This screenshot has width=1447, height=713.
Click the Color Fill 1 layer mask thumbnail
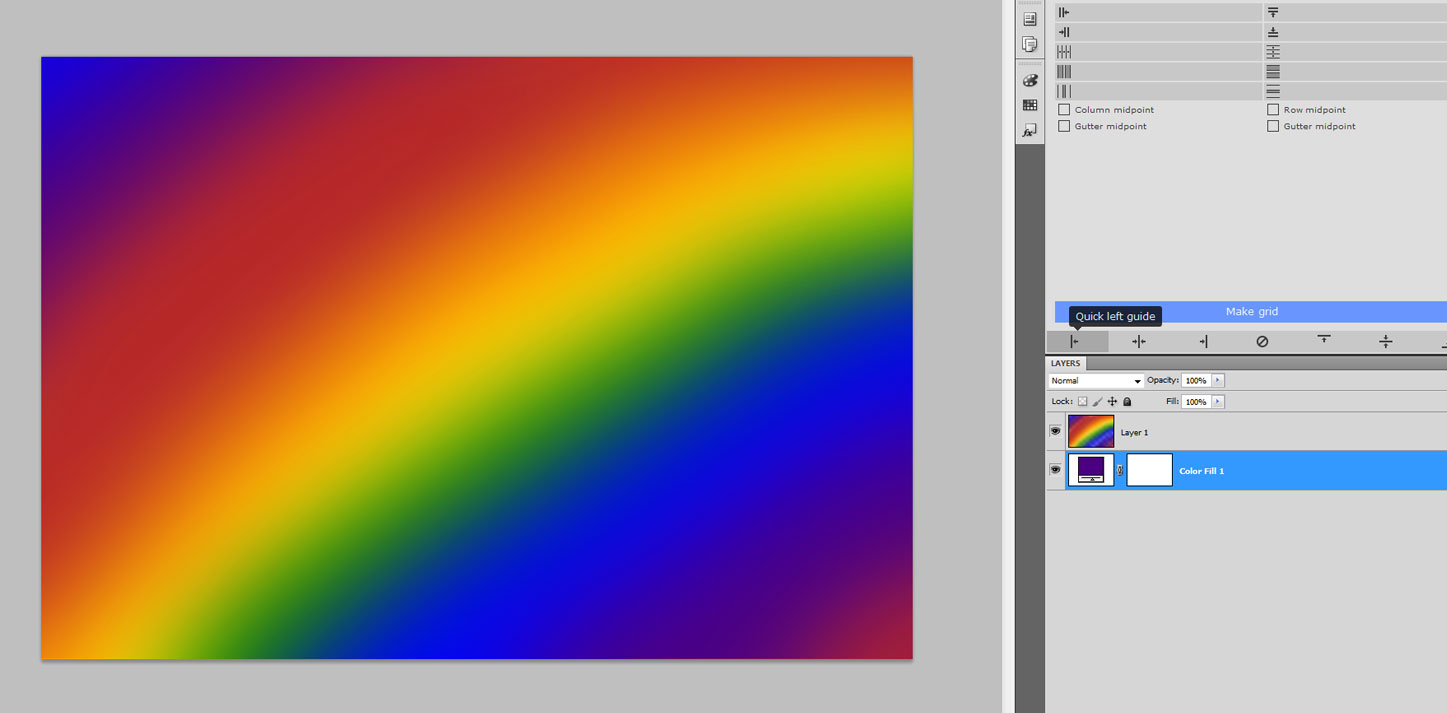1148,469
